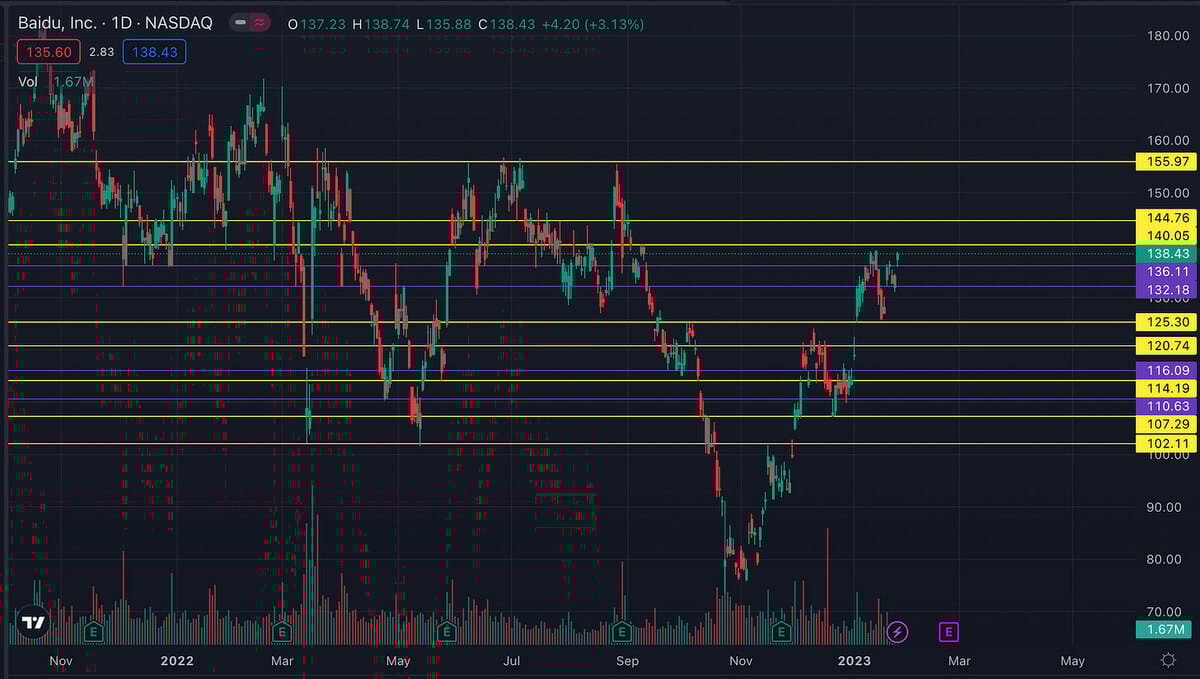Click the high value H138.74
This screenshot has width=1200, height=679.
(x=379, y=24)
